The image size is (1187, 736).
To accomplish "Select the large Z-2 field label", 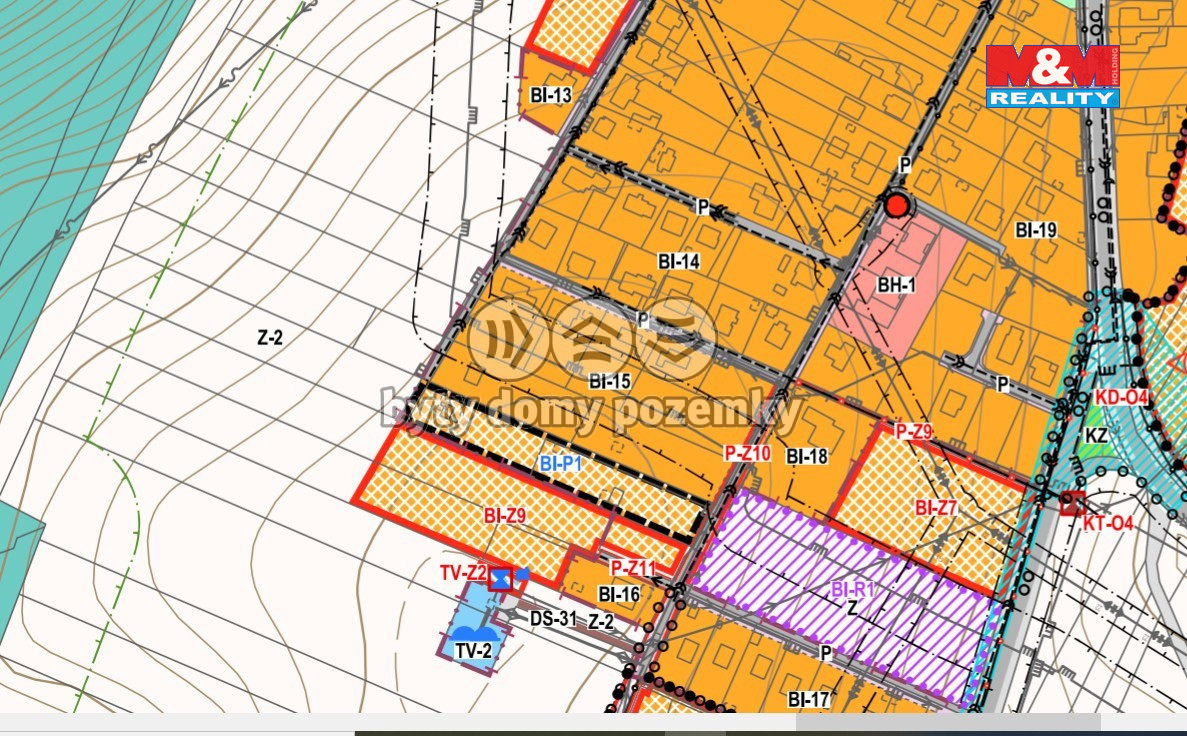I will click(270, 338).
